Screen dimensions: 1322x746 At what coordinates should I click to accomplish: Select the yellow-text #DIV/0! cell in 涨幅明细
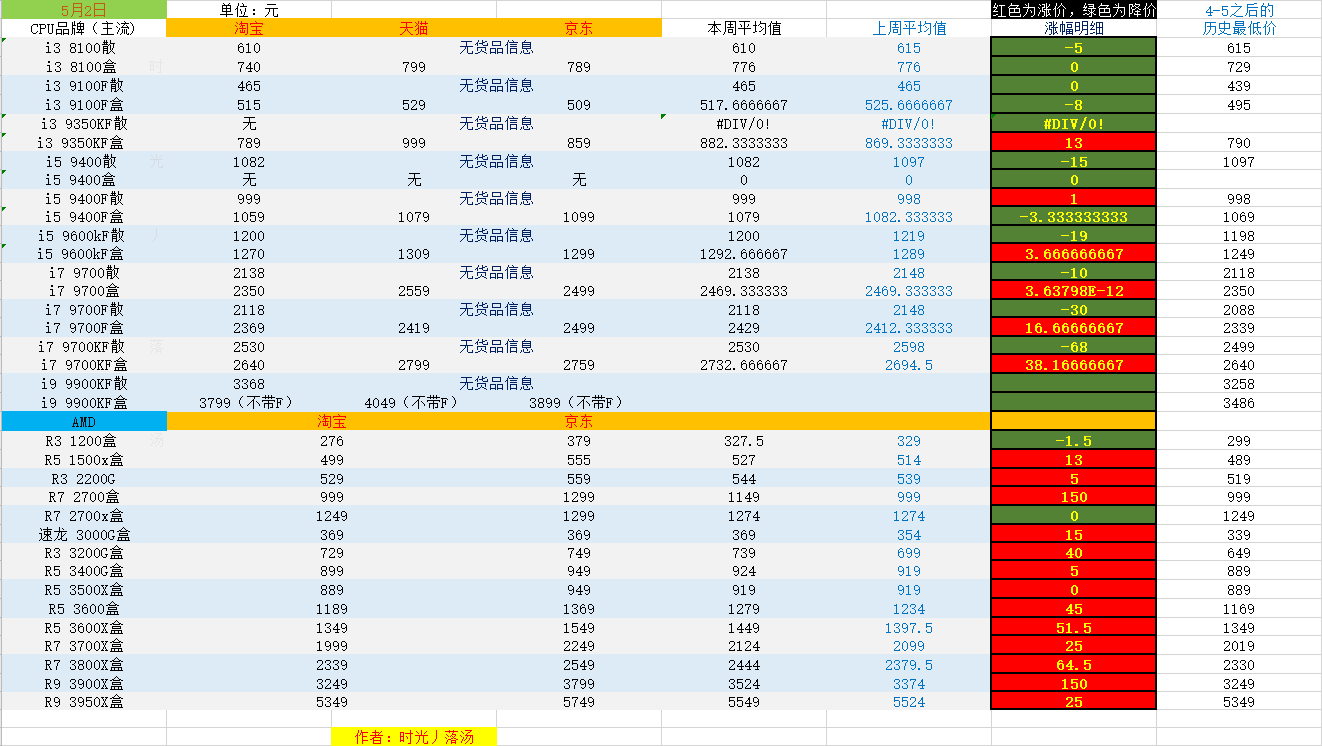(x=1073, y=124)
